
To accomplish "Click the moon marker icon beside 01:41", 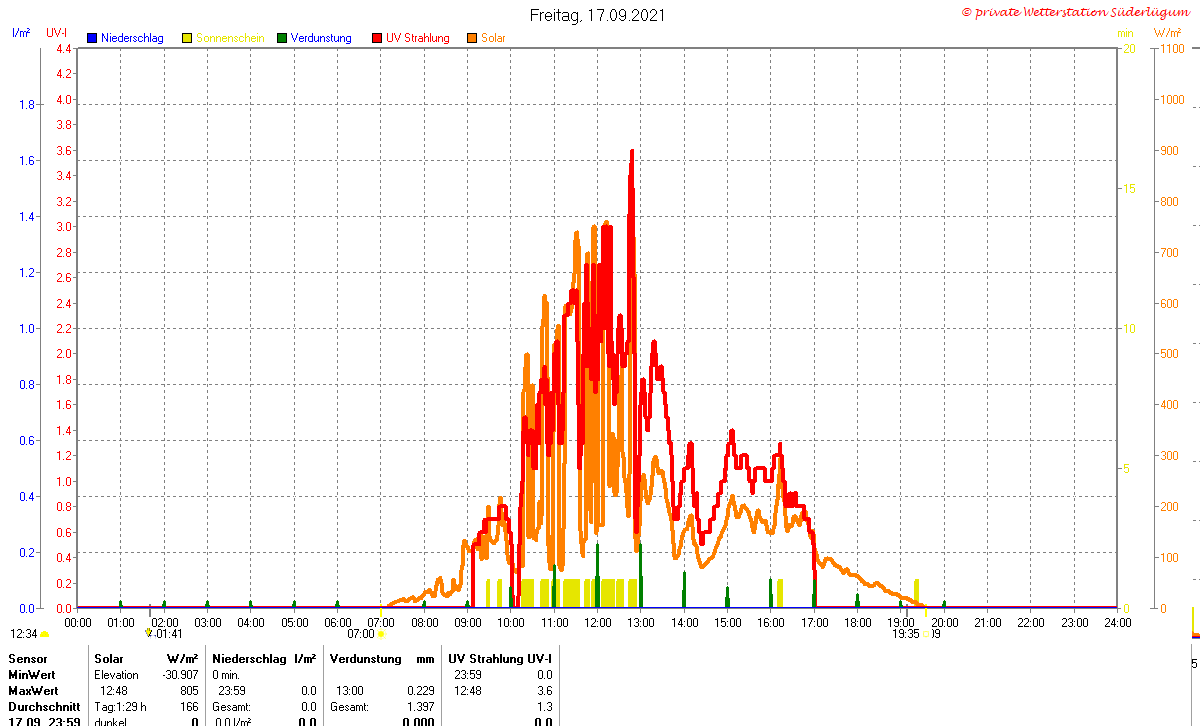I will tap(149, 633).
